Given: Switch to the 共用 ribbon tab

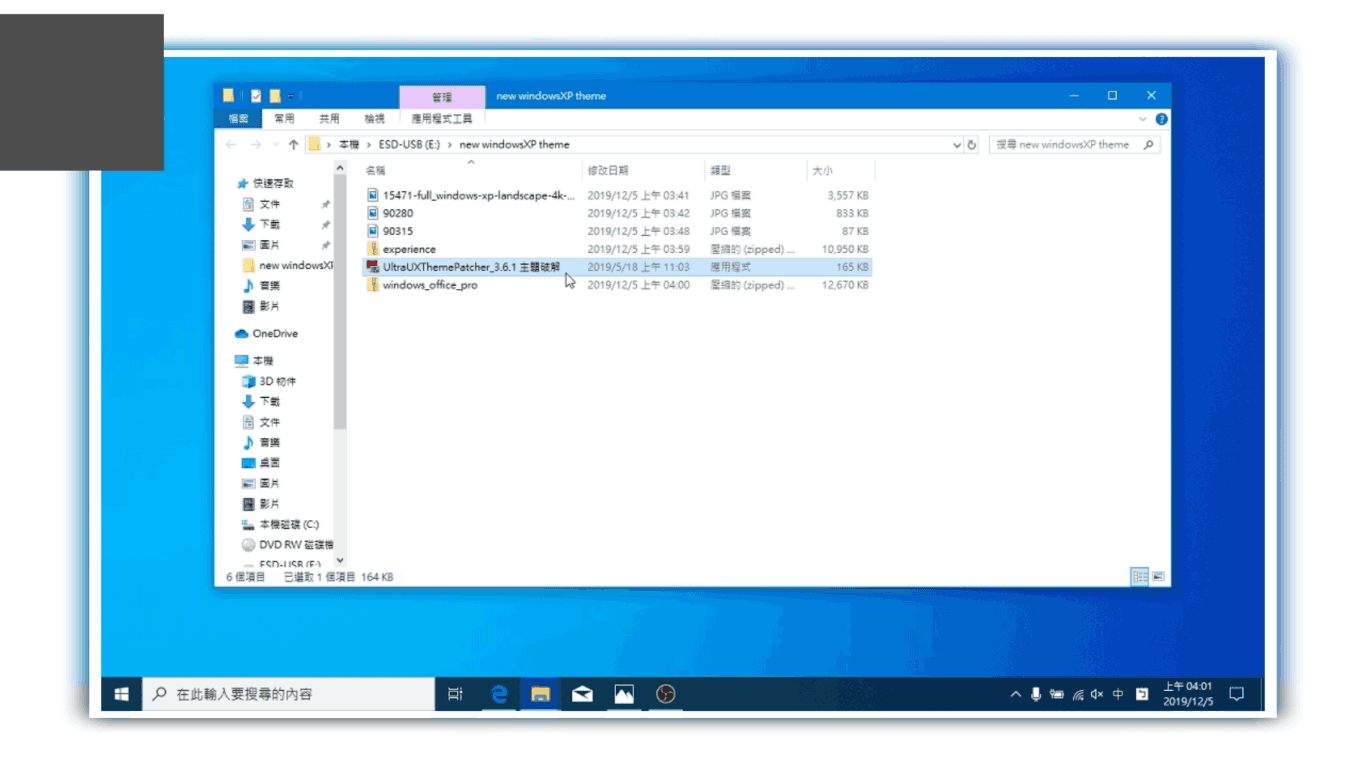Looking at the screenshot, I should click(329, 118).
